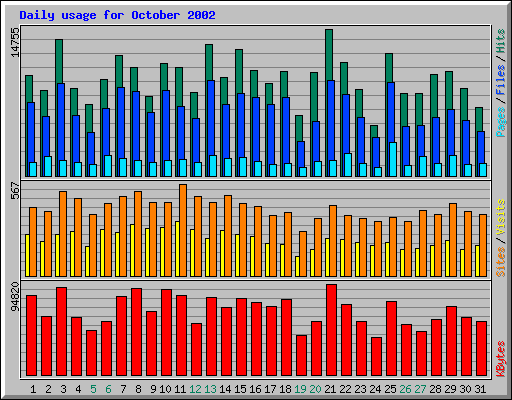
Task: Click the 'Daily usage for October 2002' title
Action: pyautogui.click(x=117, y=15)
